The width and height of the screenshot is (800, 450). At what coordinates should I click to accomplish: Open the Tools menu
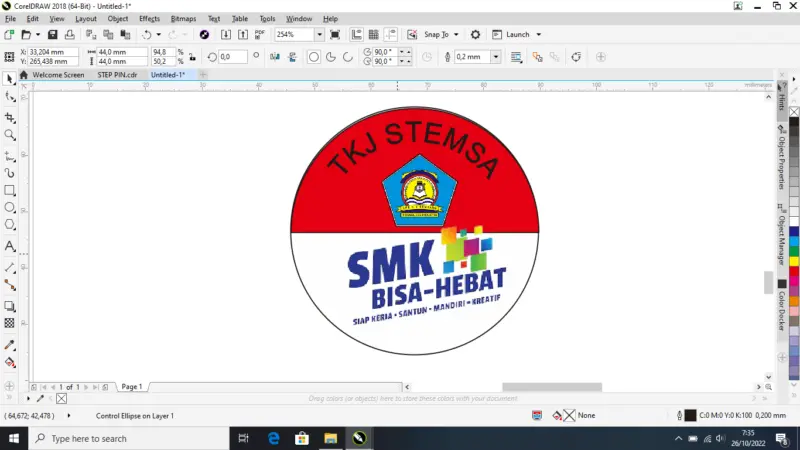[x=267, y=19]
